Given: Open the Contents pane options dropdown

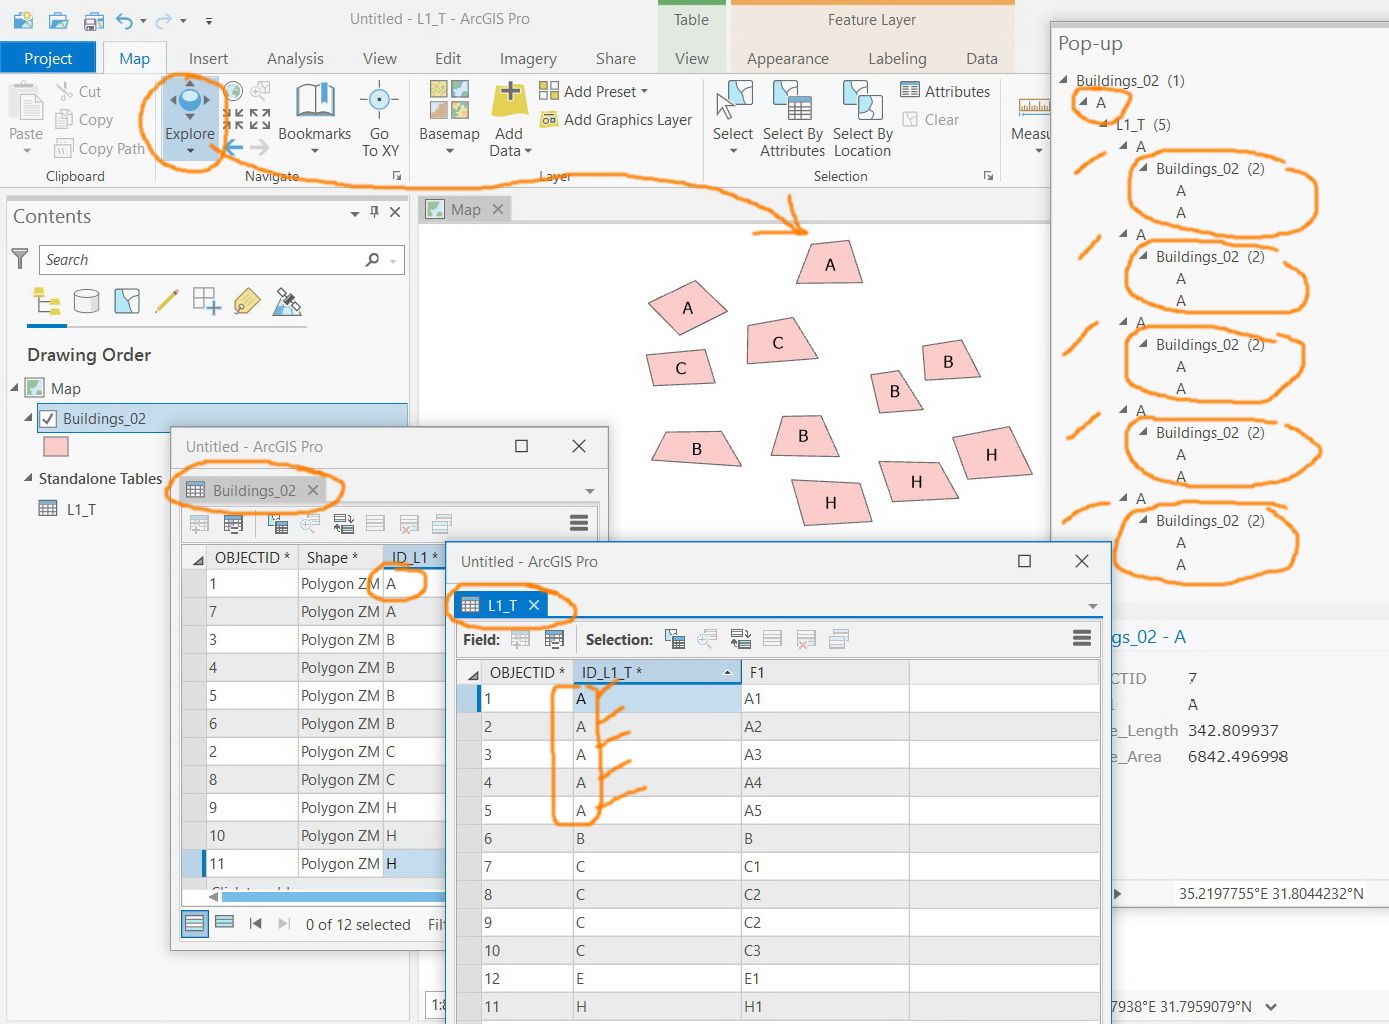Looking at the screenshot, I should coord(354,213).
